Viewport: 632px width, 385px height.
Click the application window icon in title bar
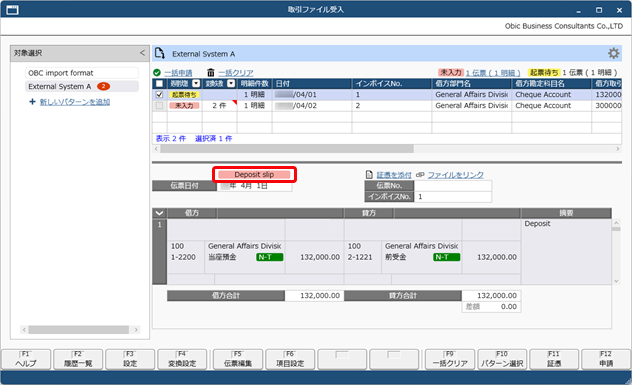(x=12, y=10)
